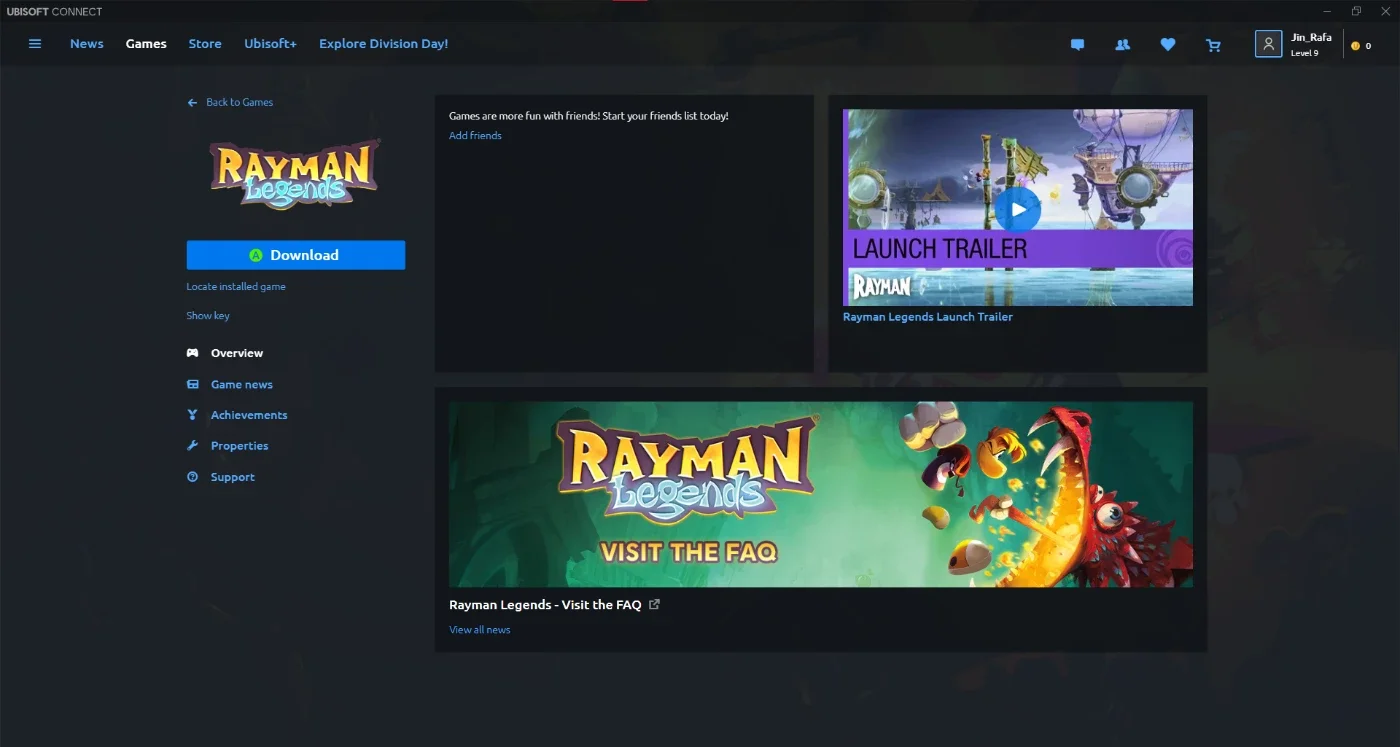Image resolution: width=1400 pixels, height=747 pixels.
Task: Click the external link icon beside FAQ title
Action: 654,604
